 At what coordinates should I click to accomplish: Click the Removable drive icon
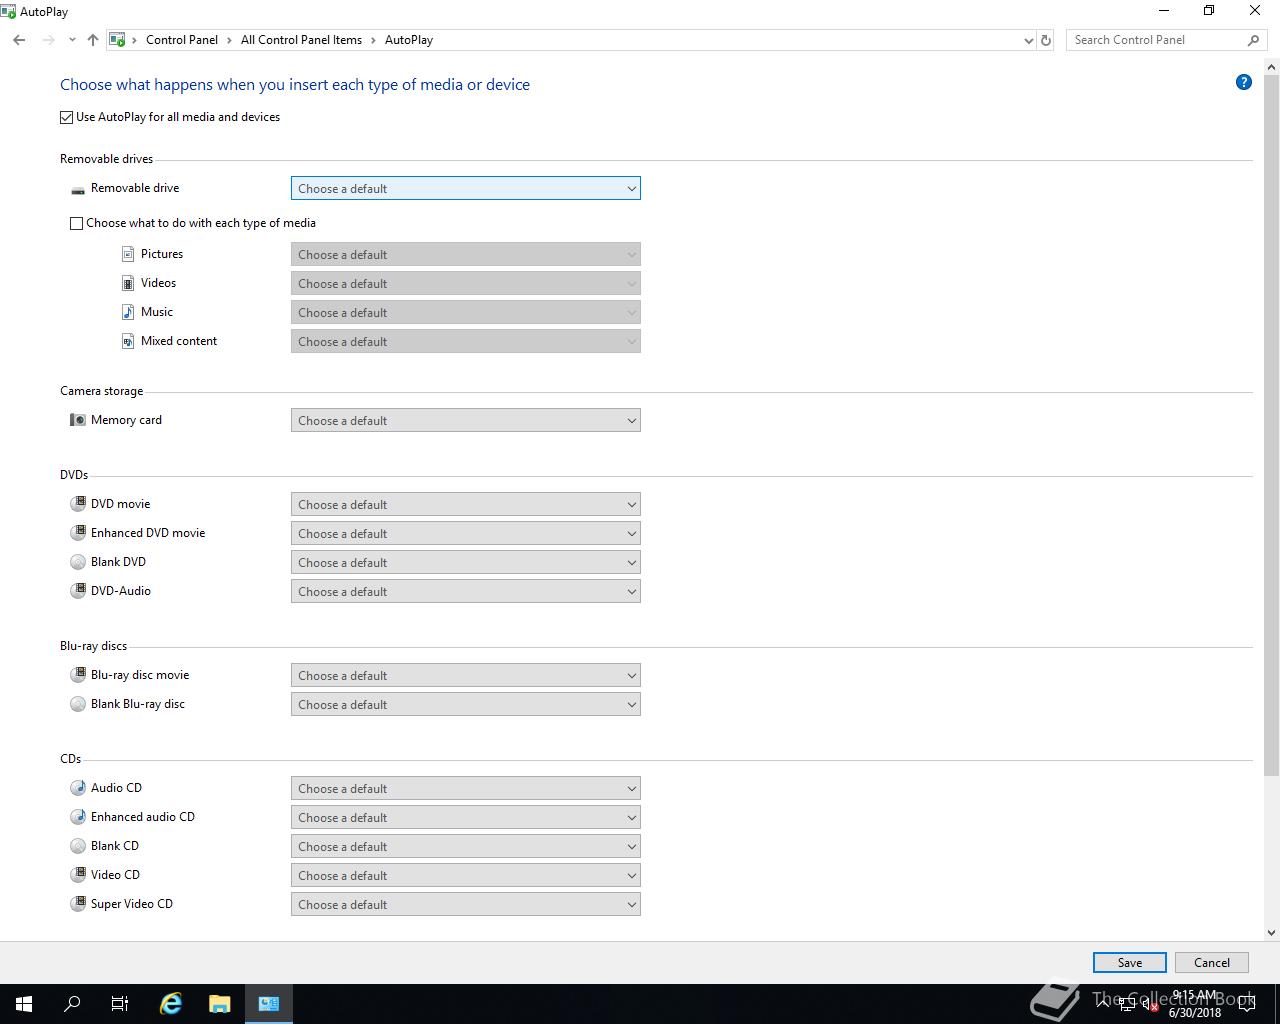pyautogui.click(x=78, y=189)
